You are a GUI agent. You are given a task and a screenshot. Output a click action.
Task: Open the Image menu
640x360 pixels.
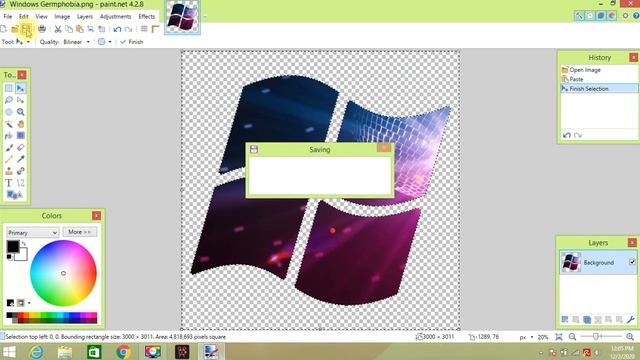62,16
